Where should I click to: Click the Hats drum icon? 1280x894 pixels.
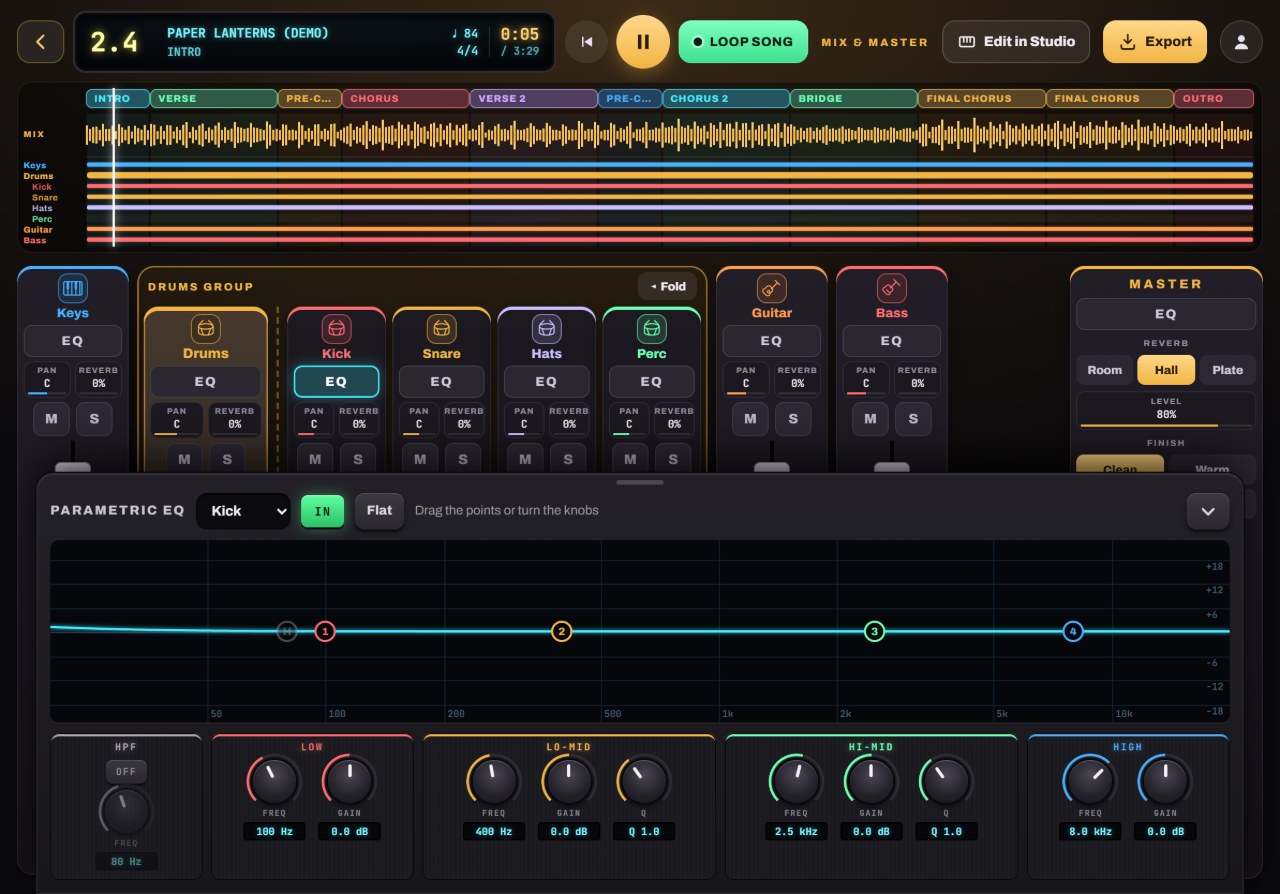pos(546,329)
